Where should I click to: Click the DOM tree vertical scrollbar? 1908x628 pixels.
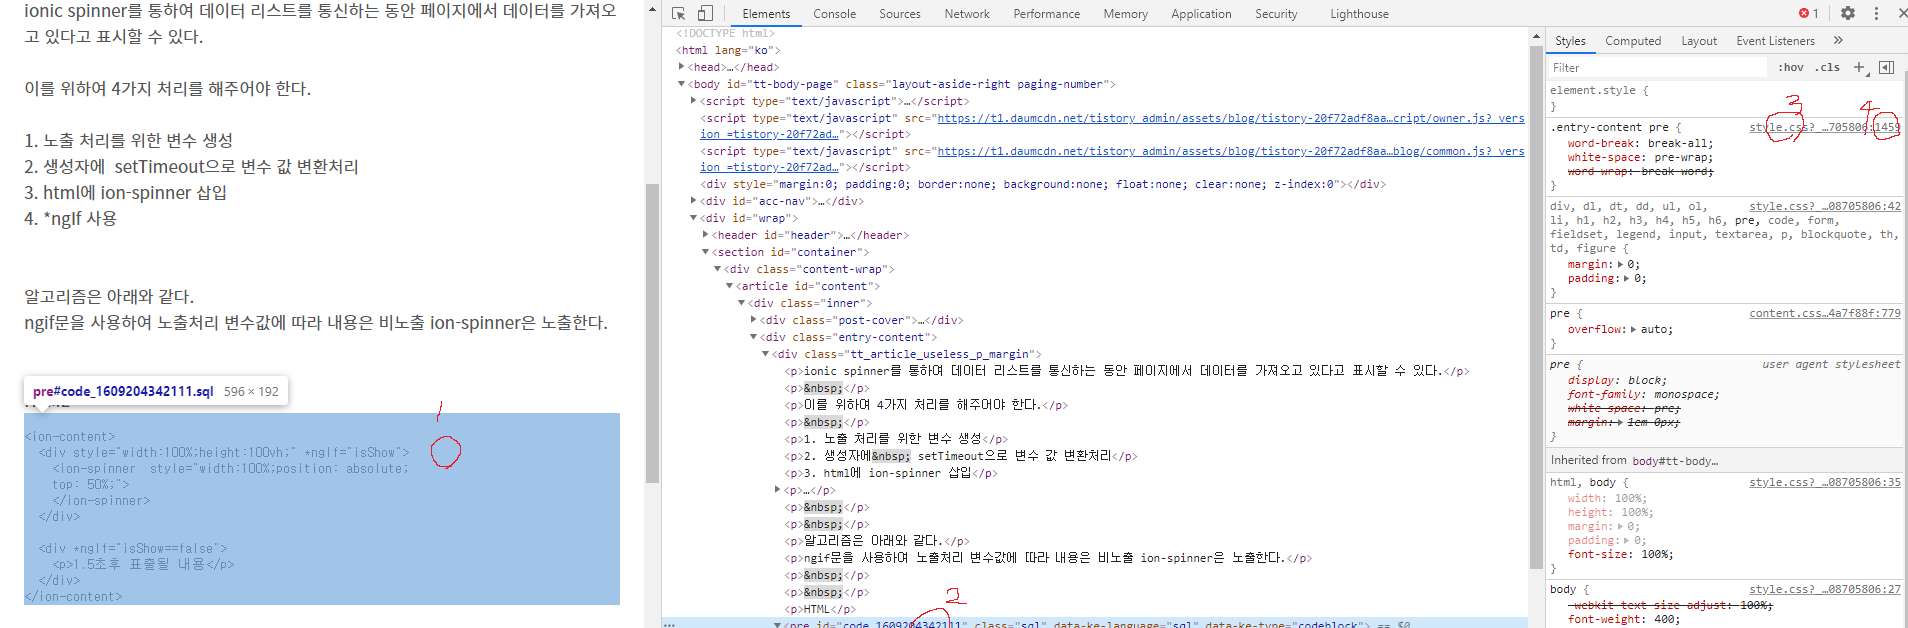[1536, 305]
